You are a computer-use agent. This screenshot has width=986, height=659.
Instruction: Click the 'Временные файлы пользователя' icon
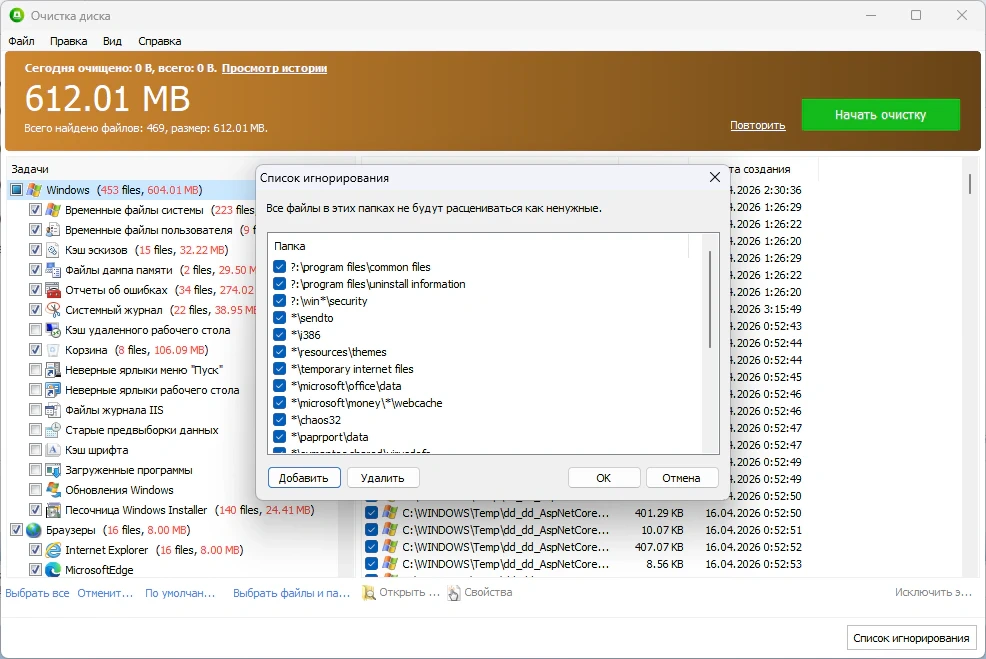click(x=53, y=230)
